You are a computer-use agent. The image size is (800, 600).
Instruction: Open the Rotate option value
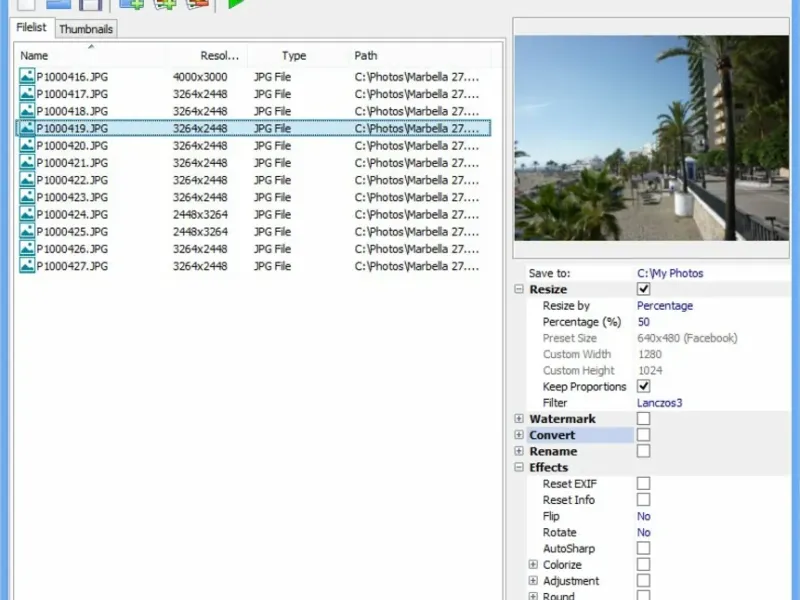[643, 532]
